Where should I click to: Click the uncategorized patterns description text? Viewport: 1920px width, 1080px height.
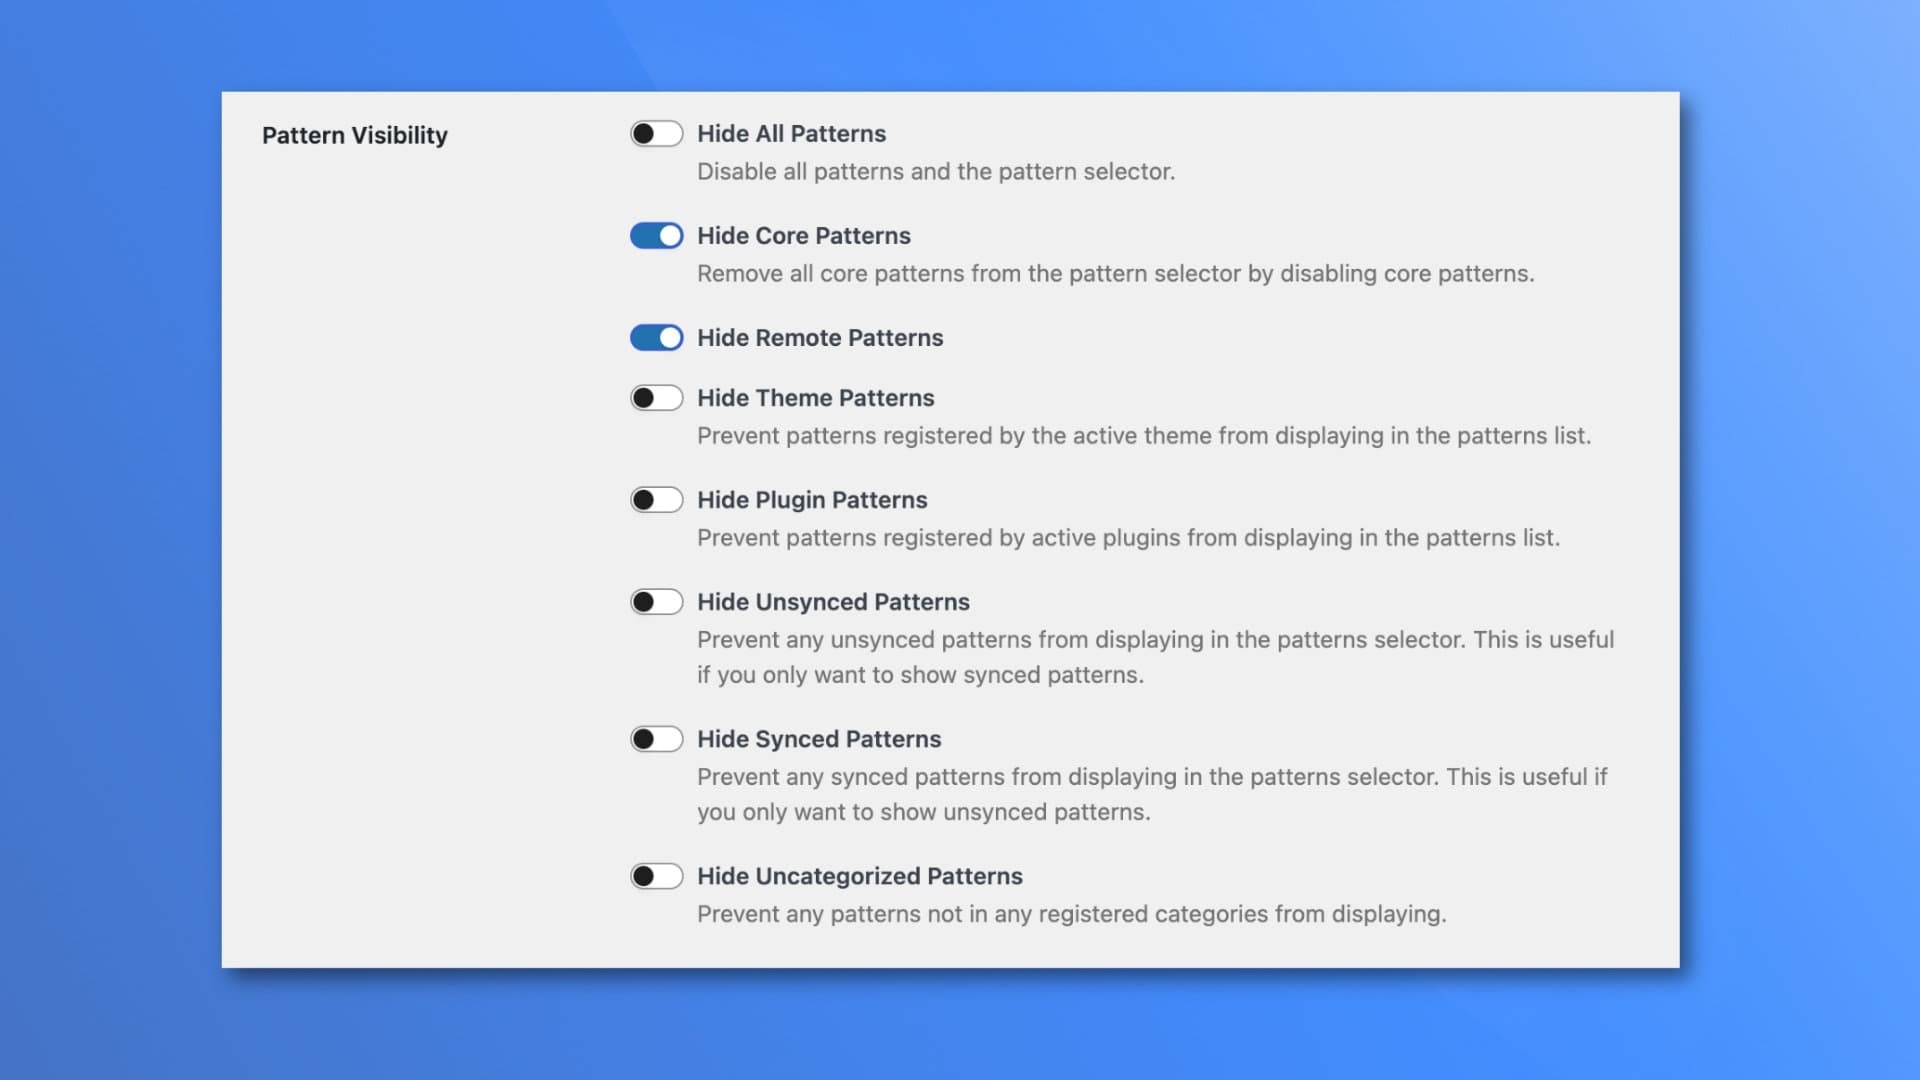point(1072,913)
